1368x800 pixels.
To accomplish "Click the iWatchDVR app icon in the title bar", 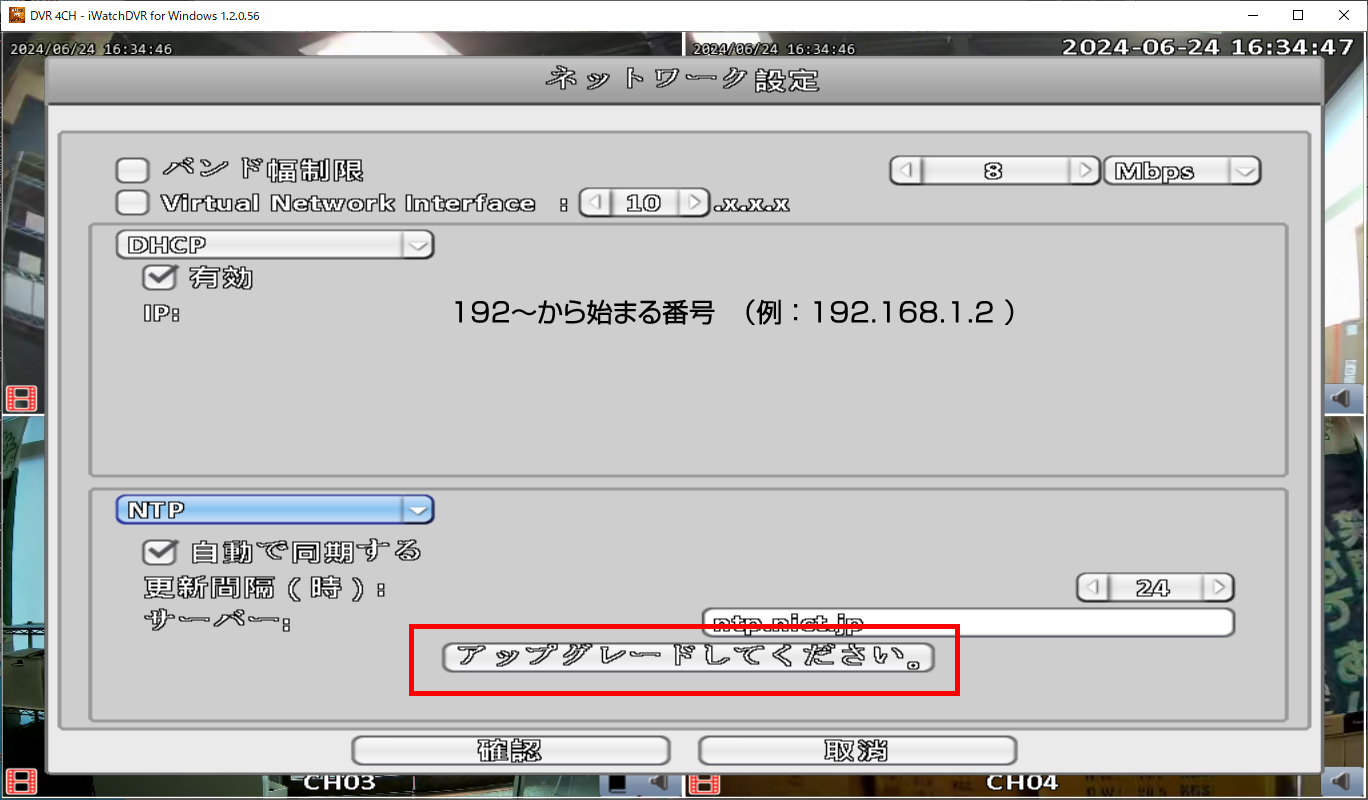I will pos(17,15).
